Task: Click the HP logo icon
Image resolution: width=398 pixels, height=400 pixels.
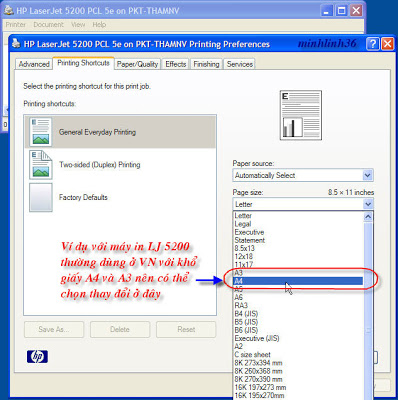Action: 37,357
